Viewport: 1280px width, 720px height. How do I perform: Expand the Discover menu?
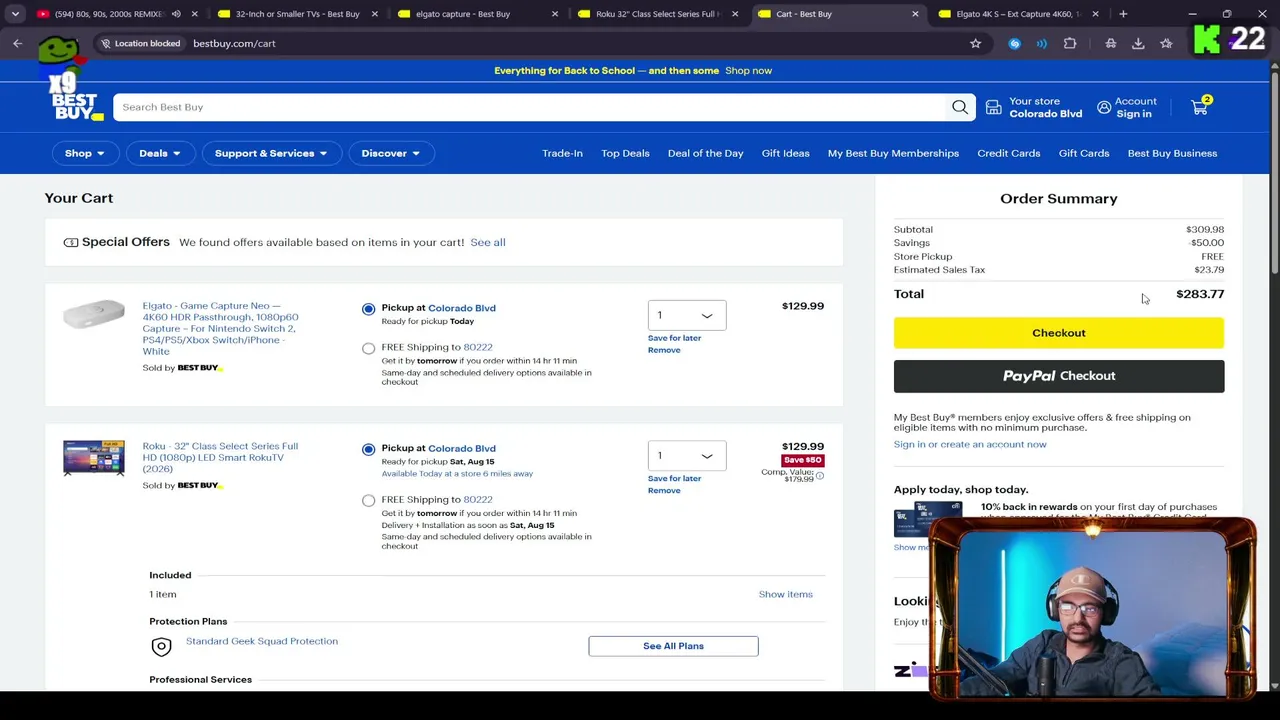[391, 153]
